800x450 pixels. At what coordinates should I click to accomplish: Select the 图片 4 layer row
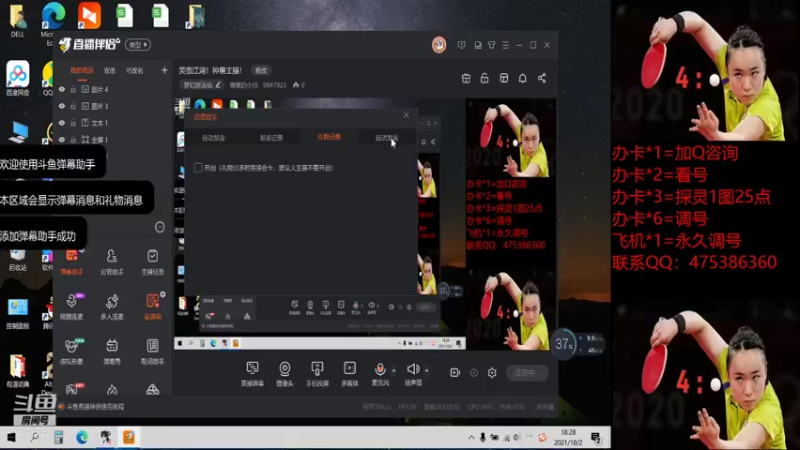pyautogui.click(x=112, y=89)
